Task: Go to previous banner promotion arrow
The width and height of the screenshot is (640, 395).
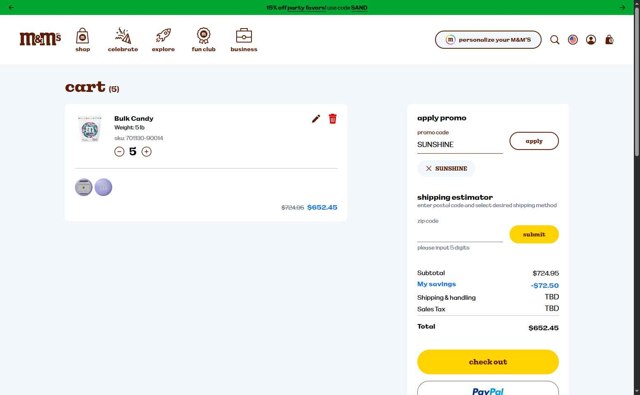Action: [x=11, y=7]
